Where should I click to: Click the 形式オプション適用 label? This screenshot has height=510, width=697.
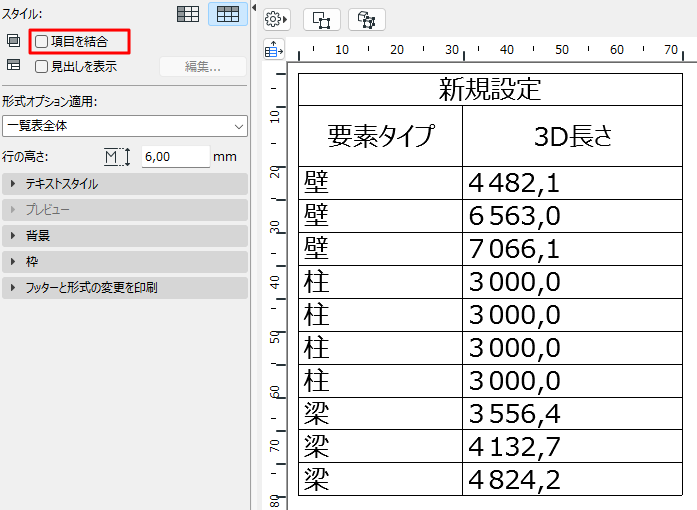49,101
